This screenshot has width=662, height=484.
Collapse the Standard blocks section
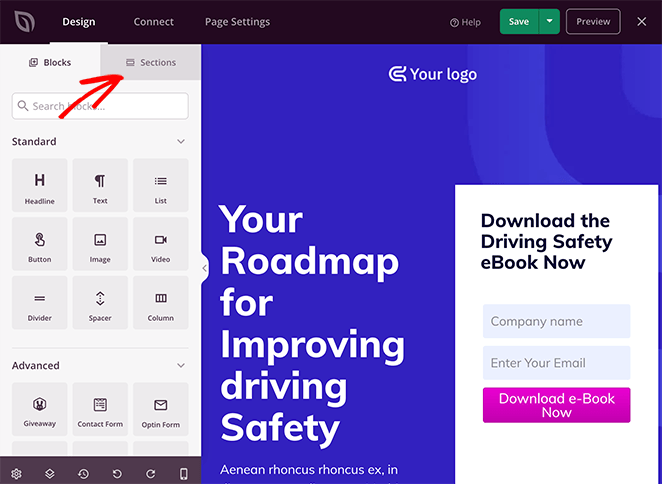click(181, 142)
